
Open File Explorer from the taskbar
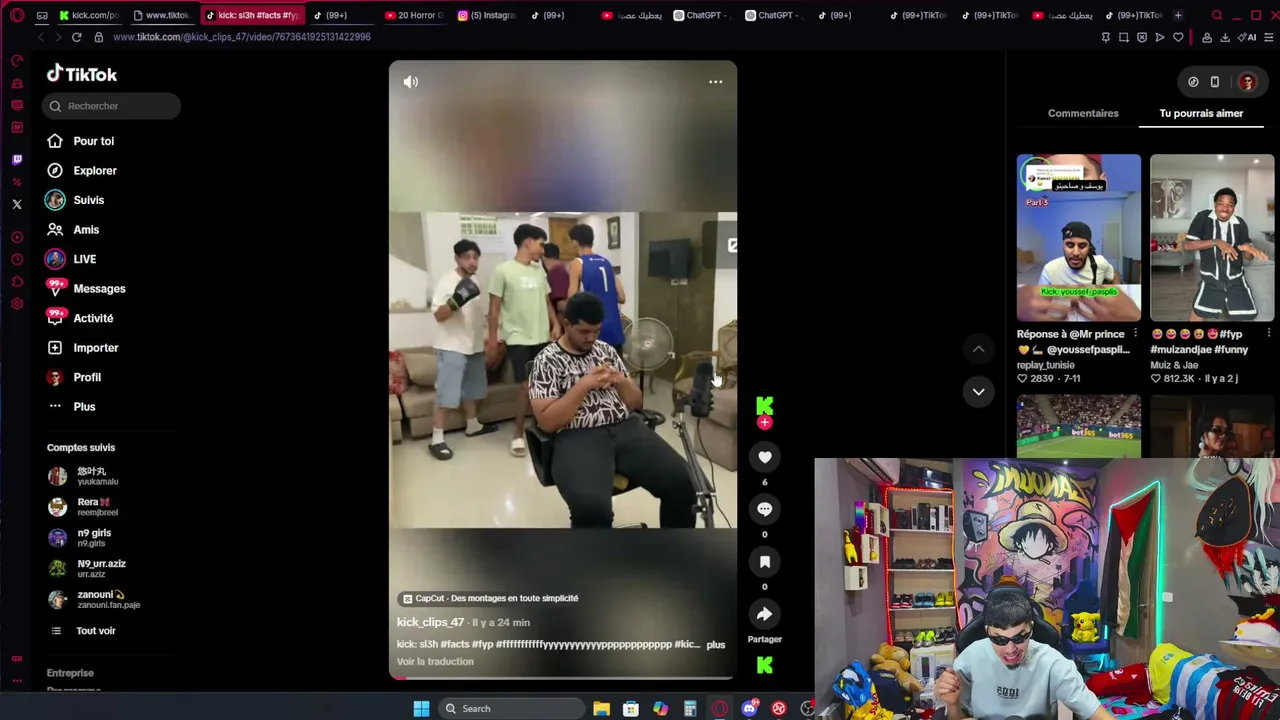(x=601, y=709)
